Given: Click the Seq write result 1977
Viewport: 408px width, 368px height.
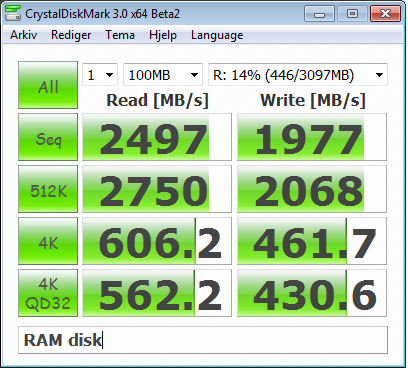Looking at the screenshot, I should point(312,137).
